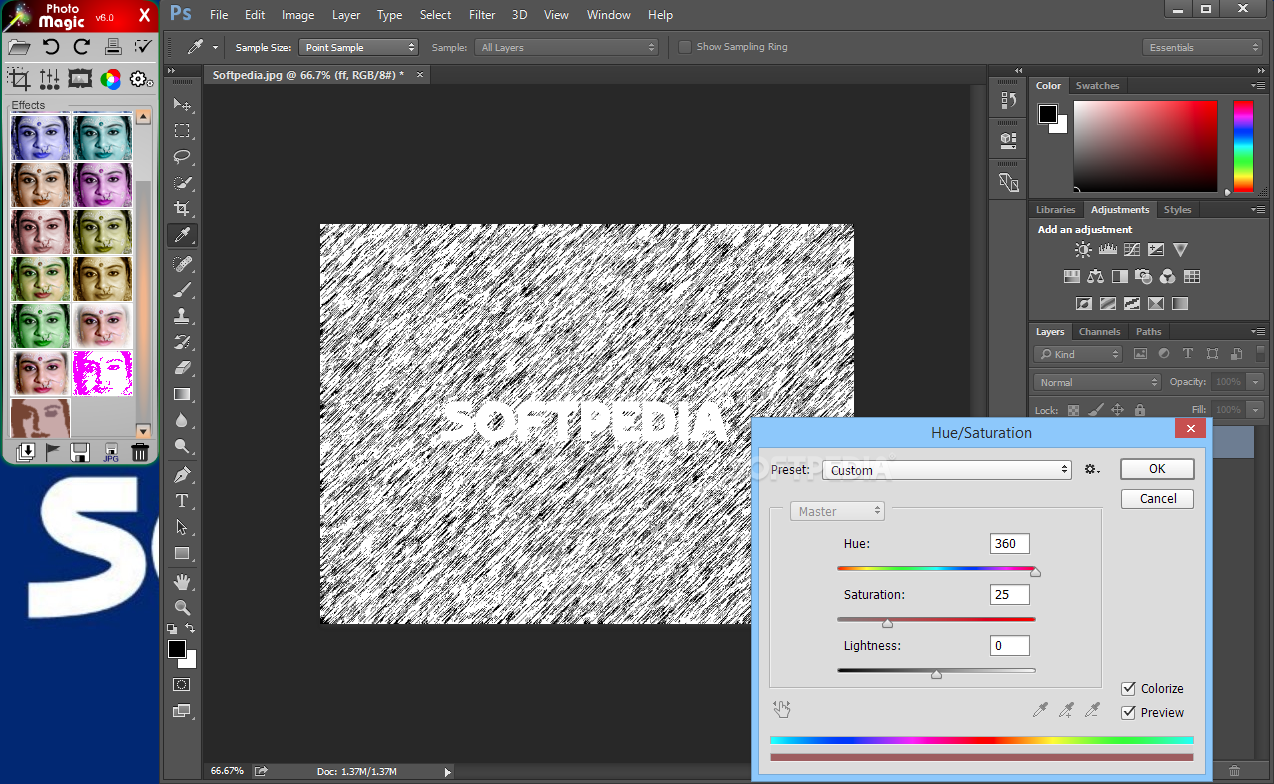Toggle lock transparent pixels
This screenshot has height=784, width=1274.
(x=1073, y=410)
